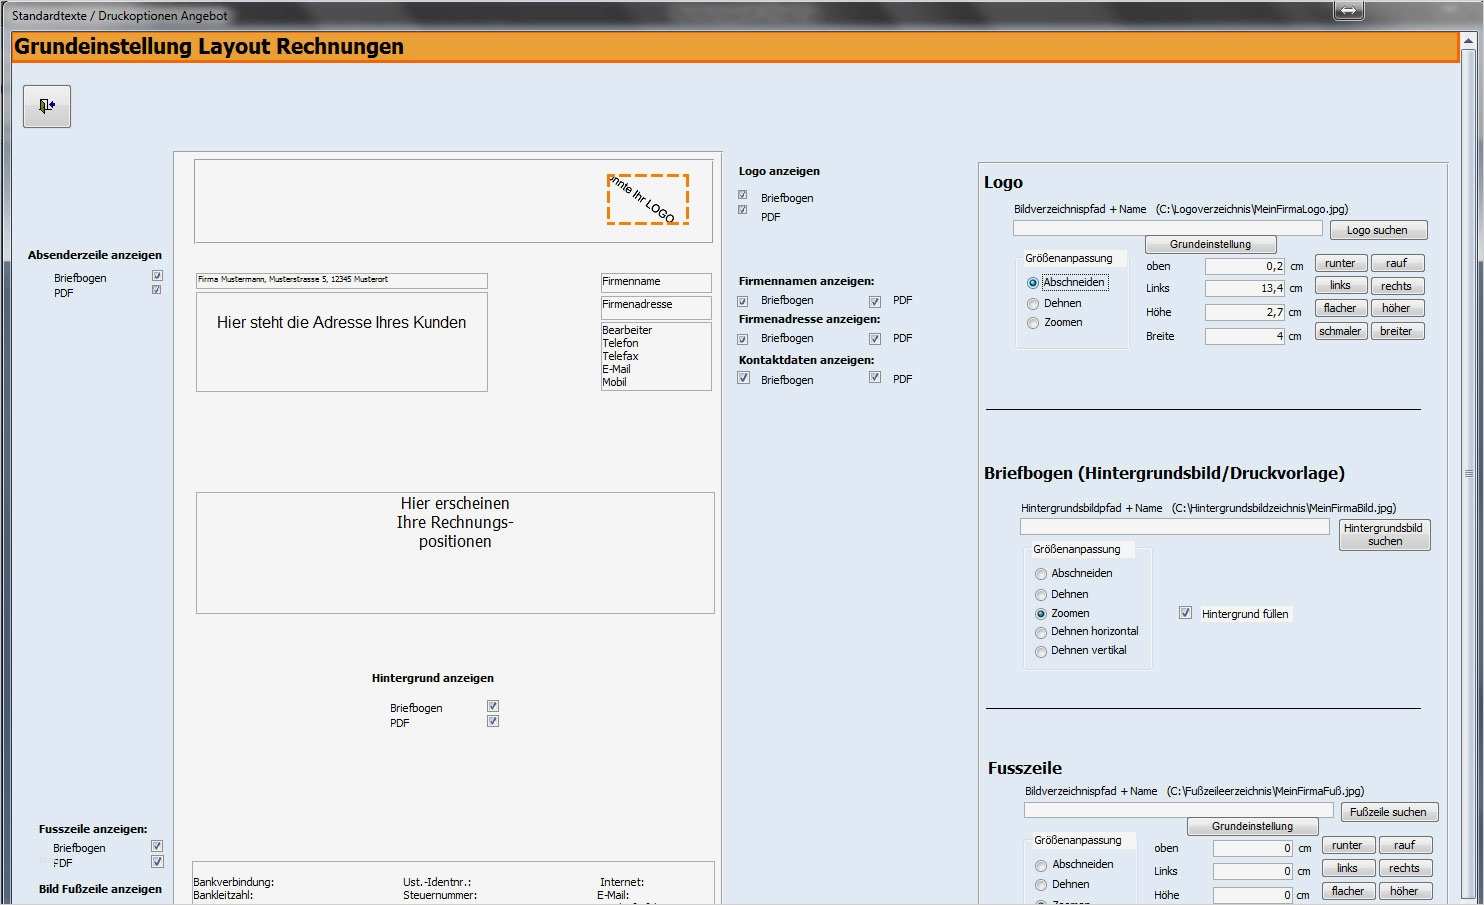This screenshot has height=905, width=1484.
Task: Click 'Grundeinstellung' in the Logo section
Action: pos(1211,243)
